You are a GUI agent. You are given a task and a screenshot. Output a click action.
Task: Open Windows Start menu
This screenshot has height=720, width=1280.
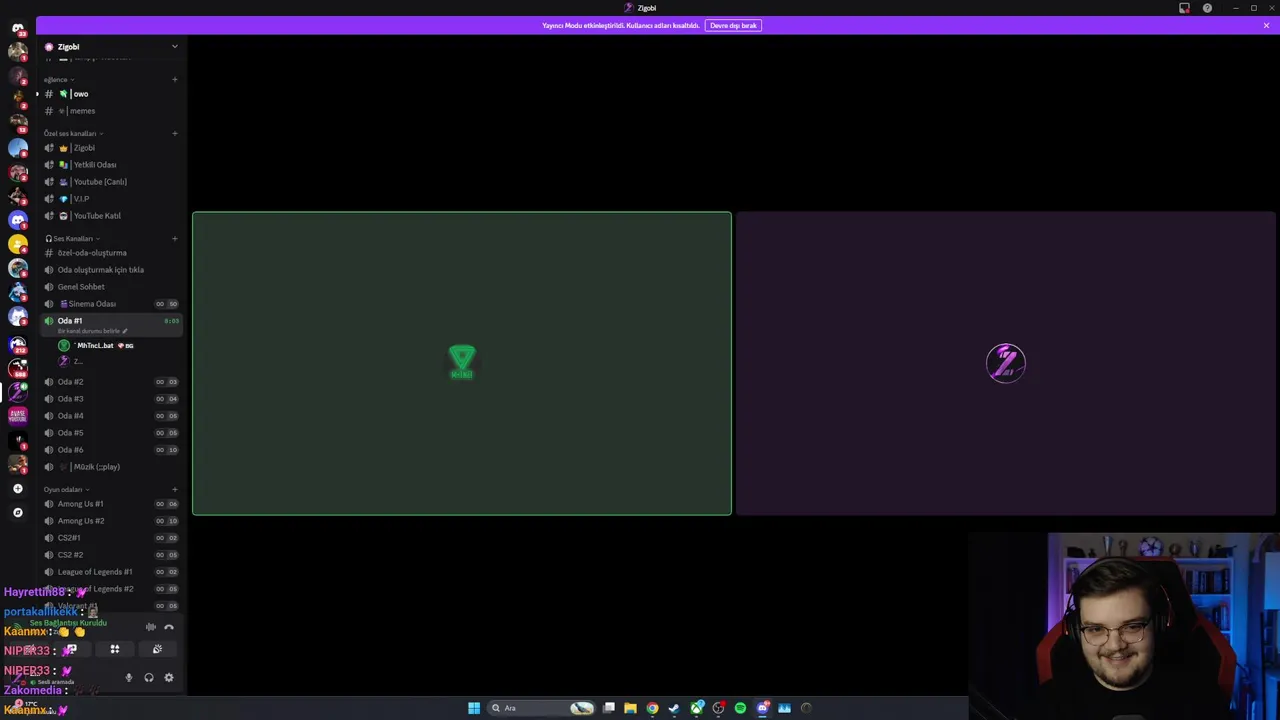474,708
